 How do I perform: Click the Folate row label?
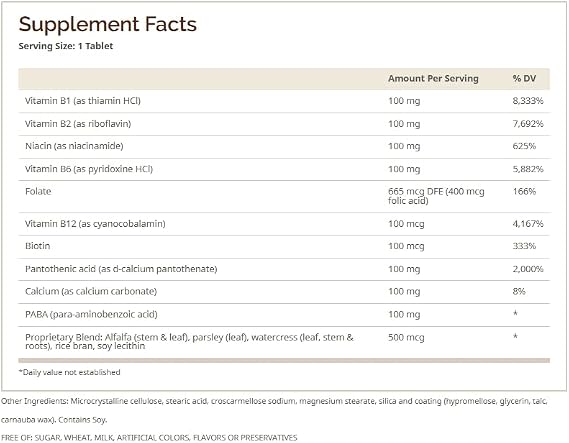(x=38, y=192)
